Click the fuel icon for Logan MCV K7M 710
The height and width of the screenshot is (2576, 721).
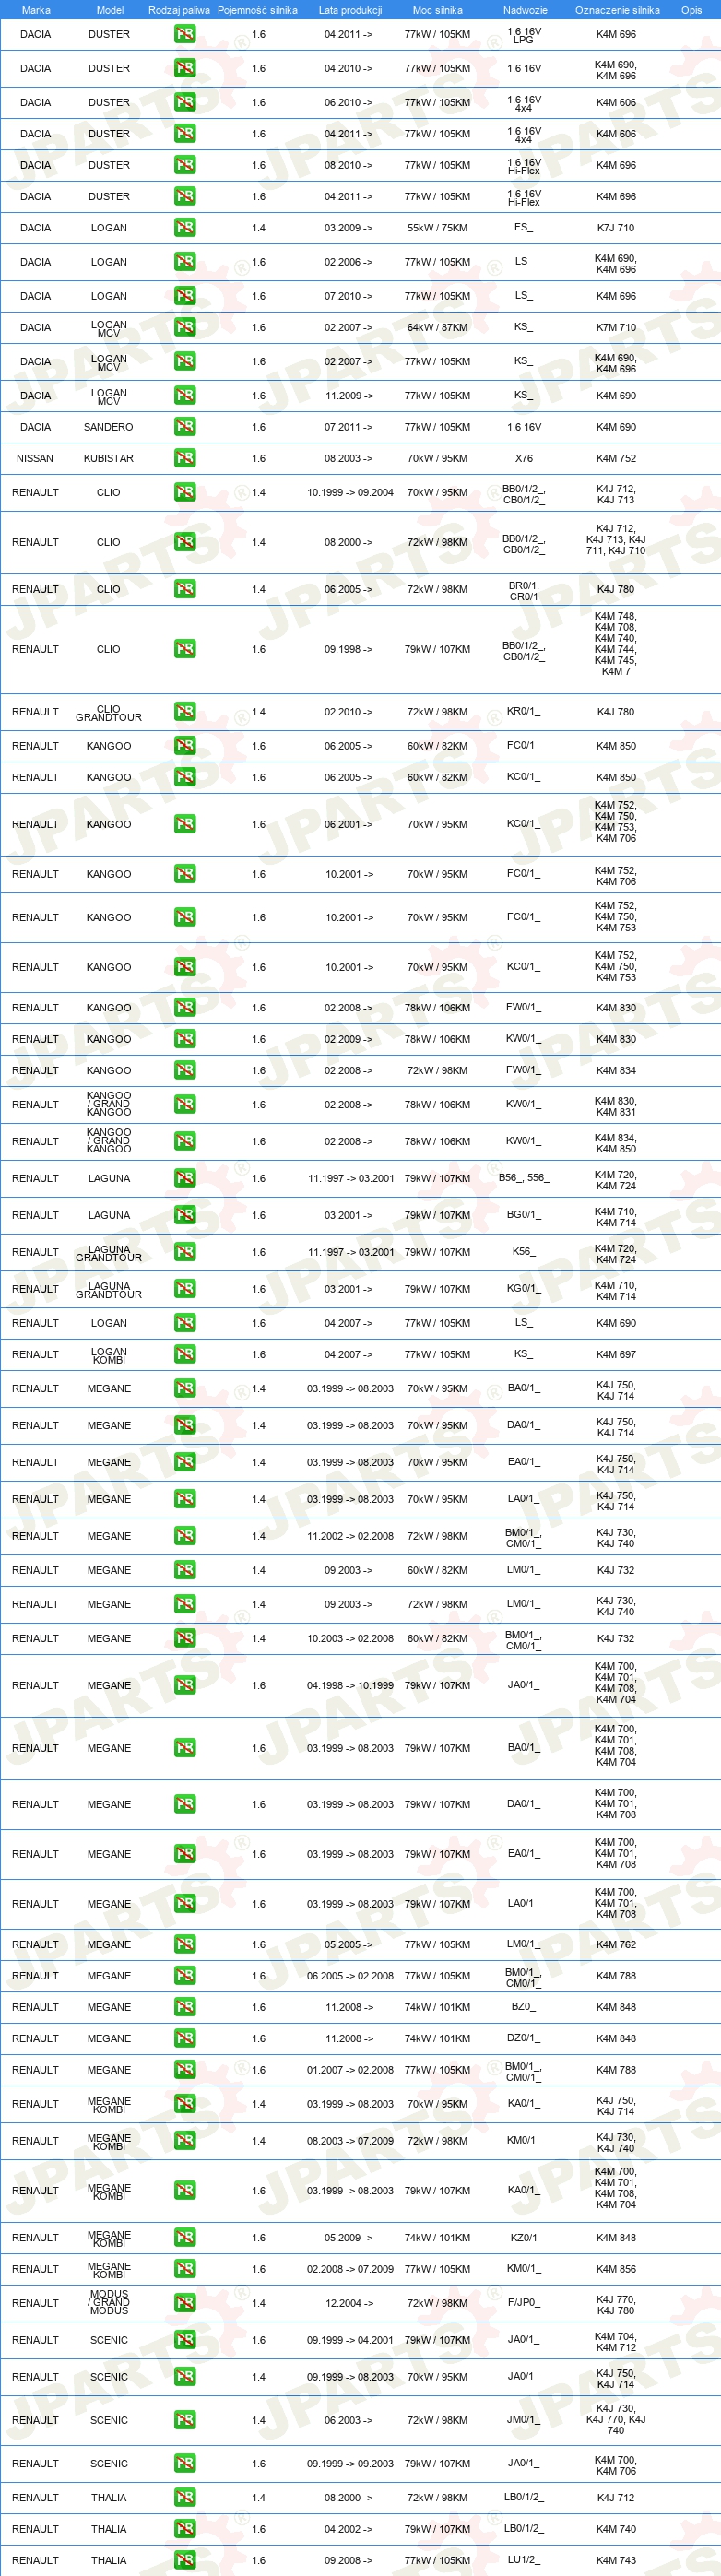pyautogui.click(x=185, y=327)
